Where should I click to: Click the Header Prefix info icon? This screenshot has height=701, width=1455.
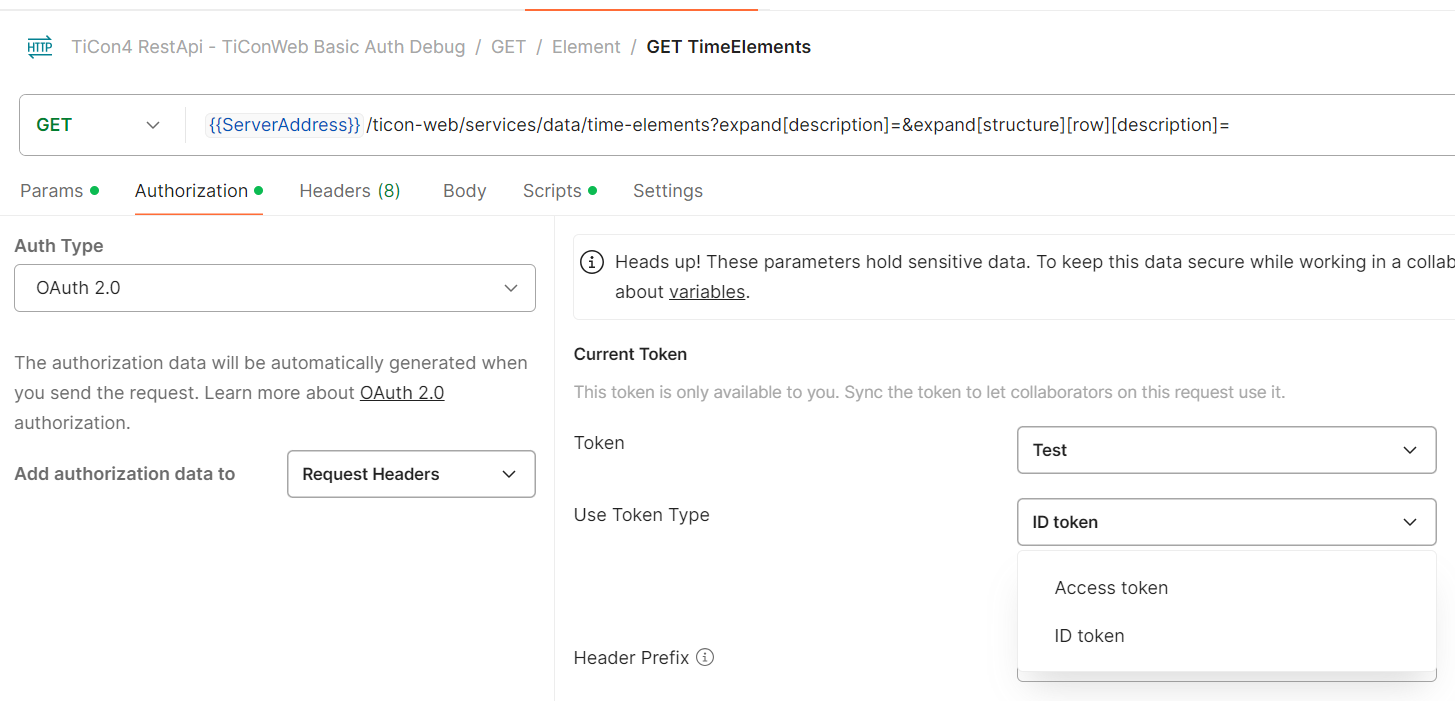(705, 657)
